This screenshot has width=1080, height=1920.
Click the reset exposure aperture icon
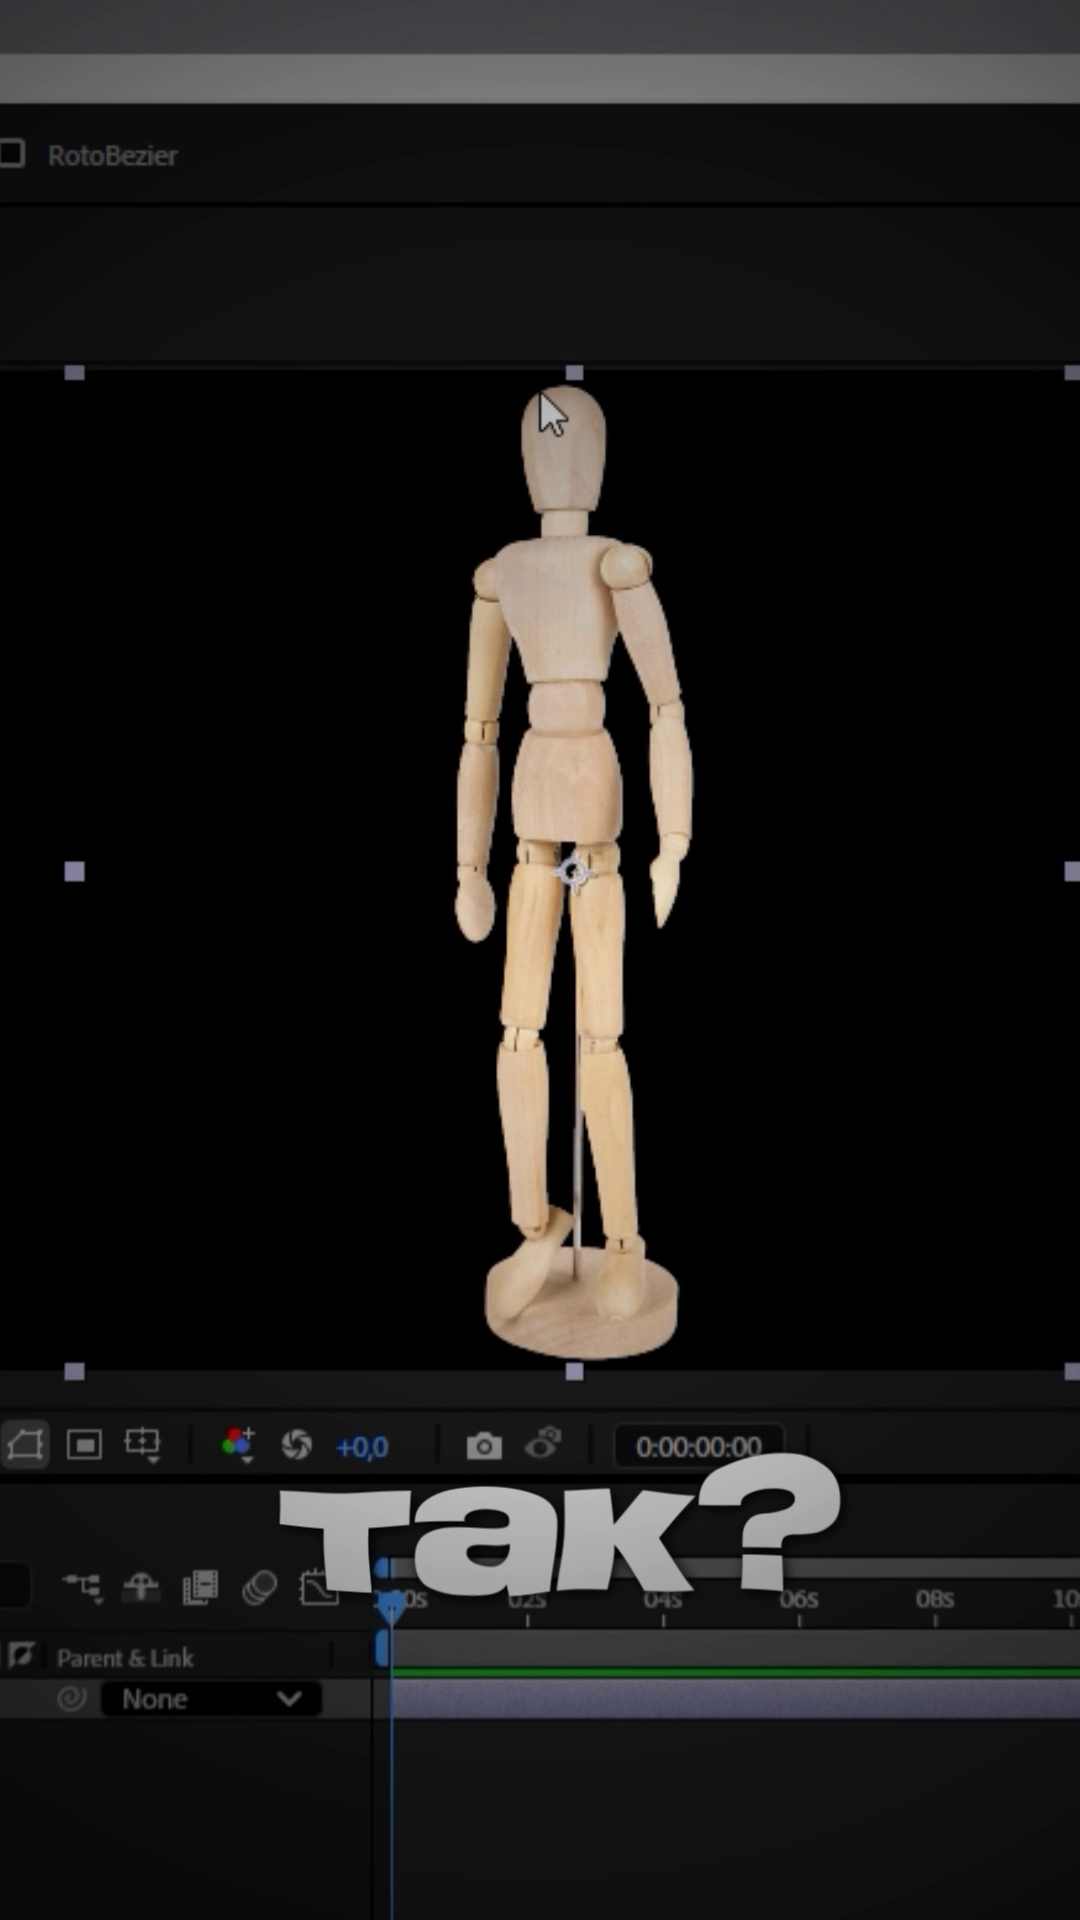[x=296, y=1445]
